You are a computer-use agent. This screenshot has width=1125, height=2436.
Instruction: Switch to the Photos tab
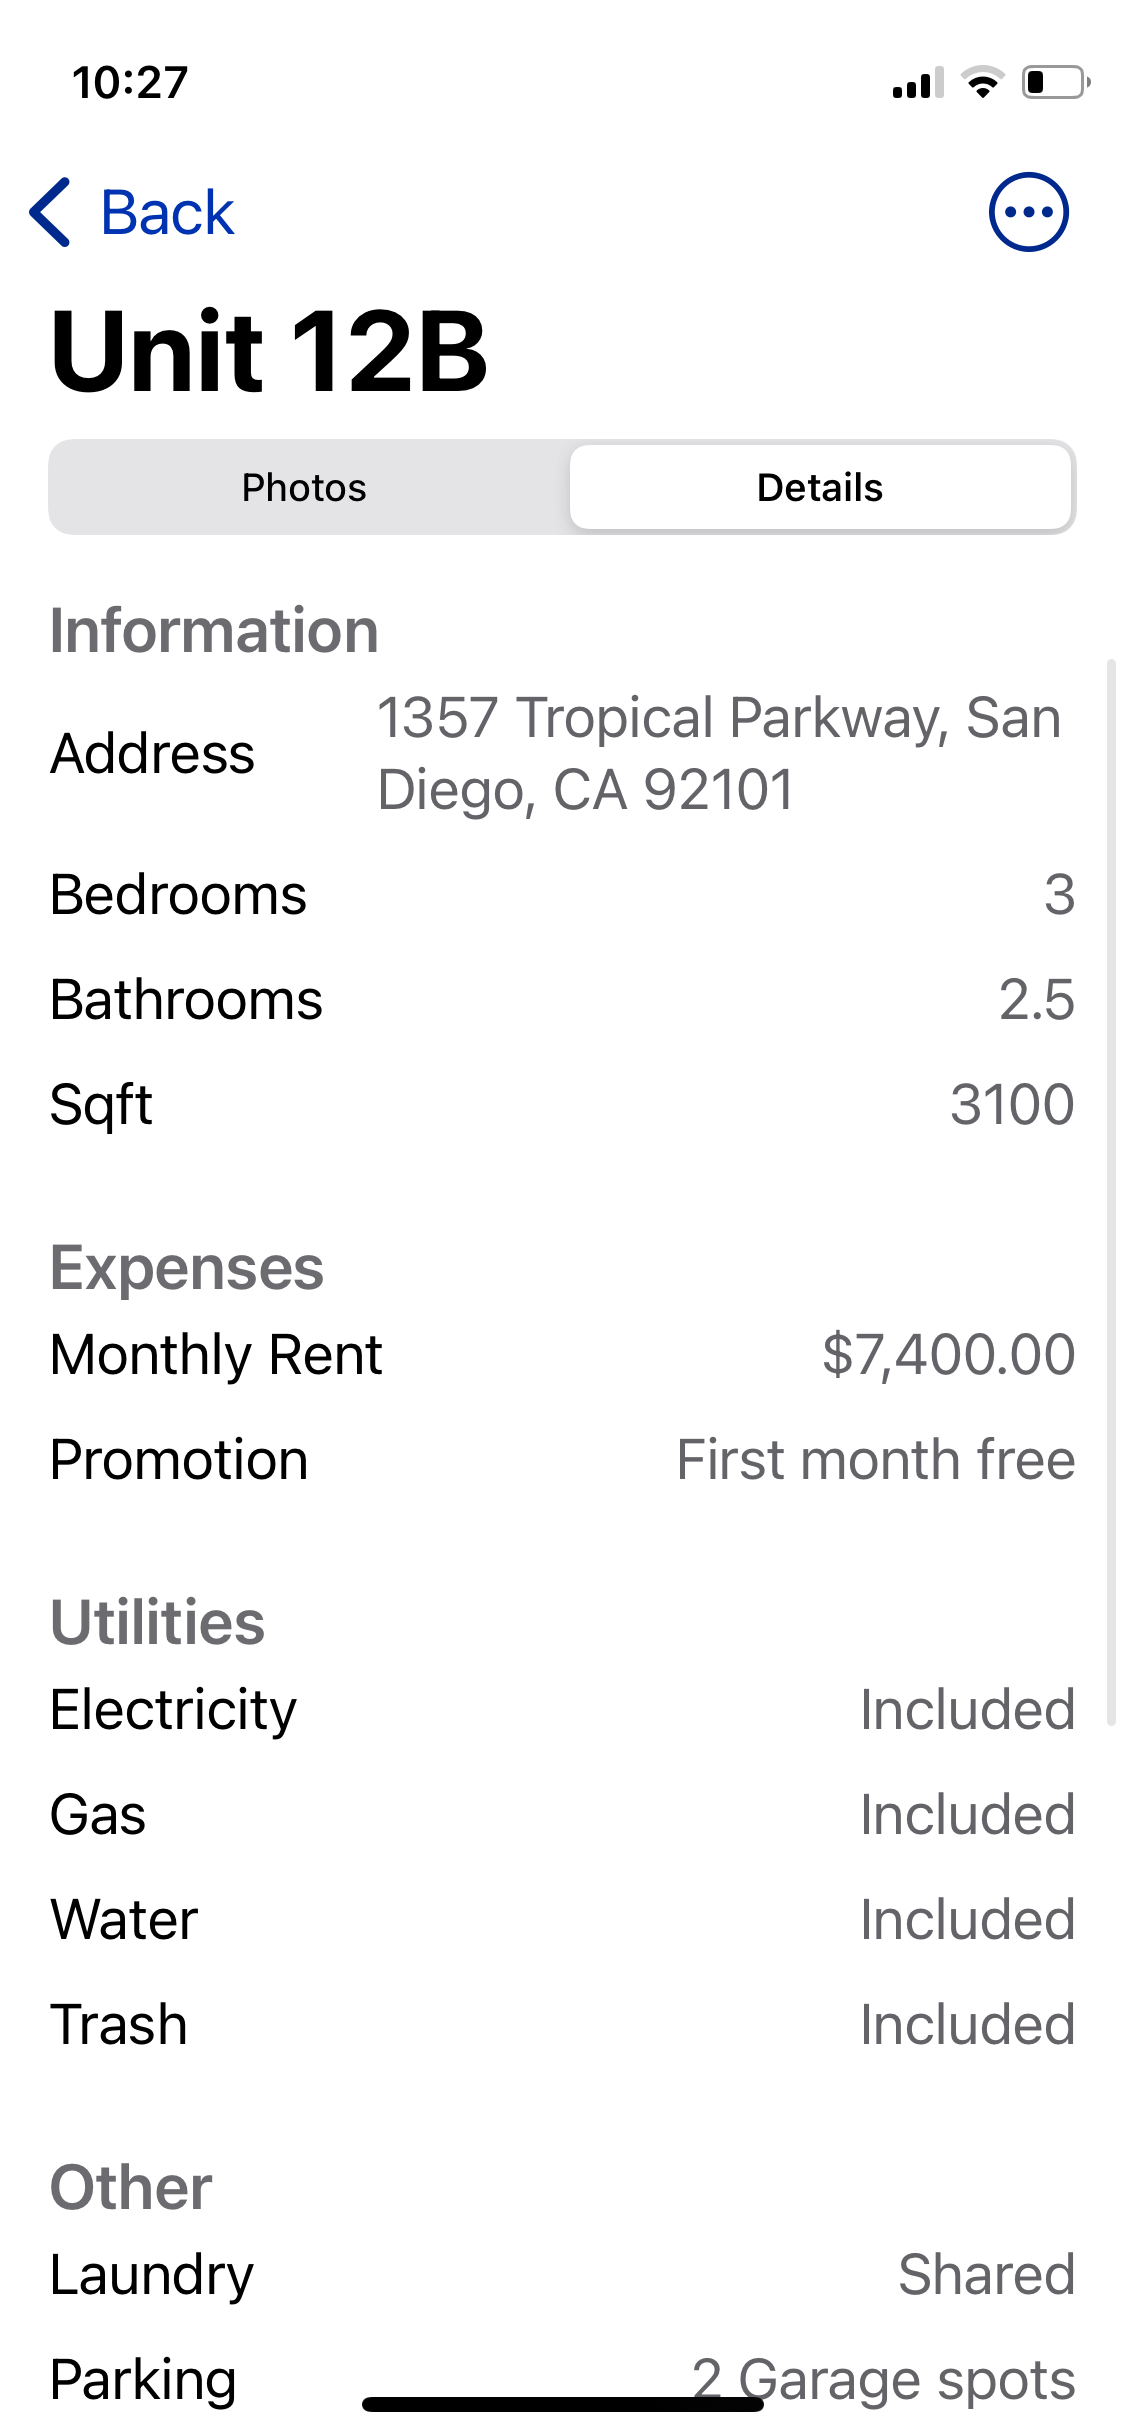click(x=305, y=488)
